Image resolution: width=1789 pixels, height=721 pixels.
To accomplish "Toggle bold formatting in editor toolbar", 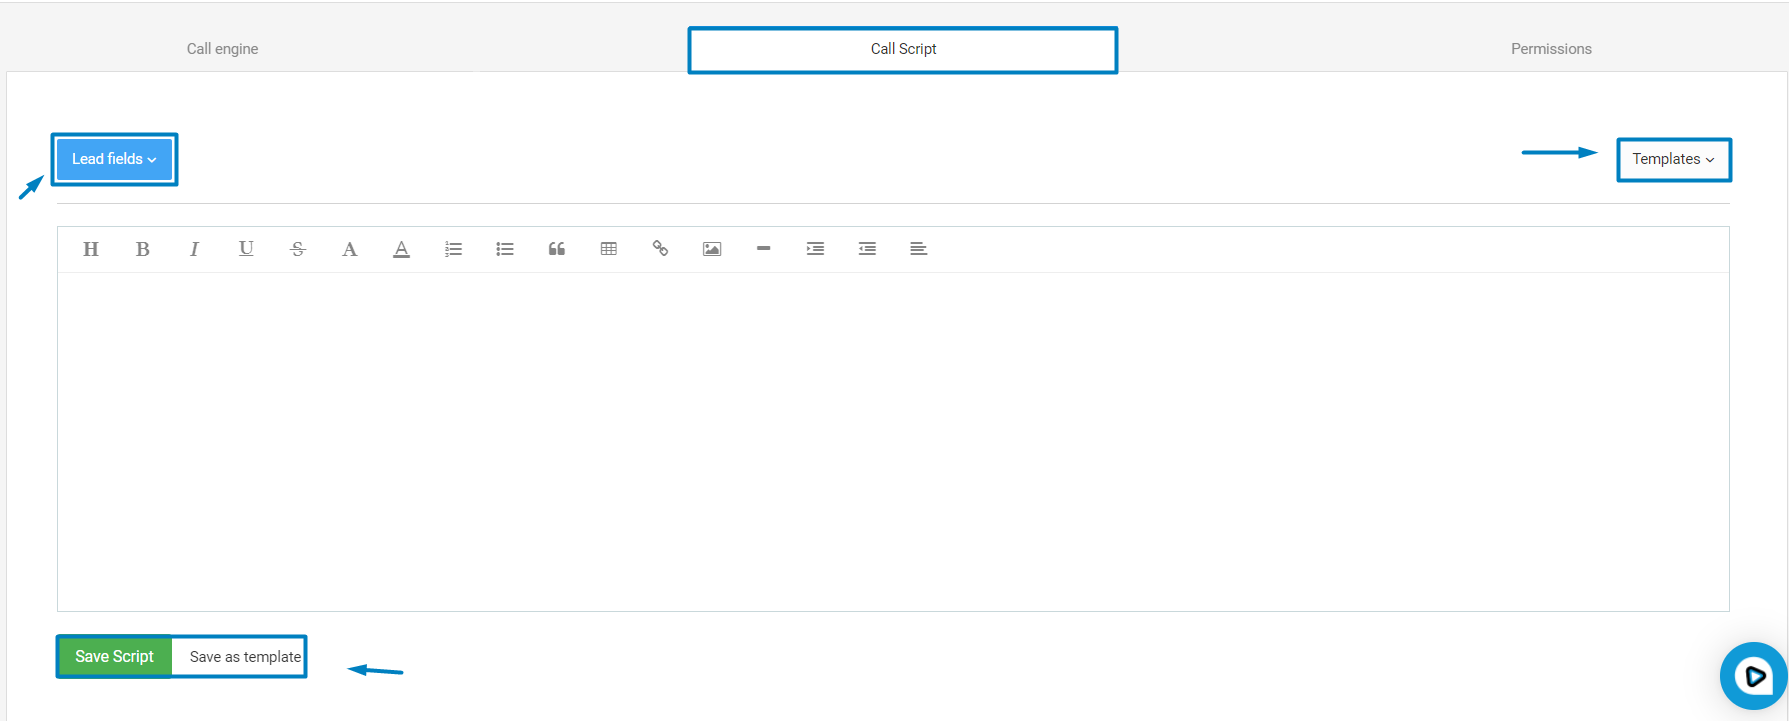I will point(143,249).
